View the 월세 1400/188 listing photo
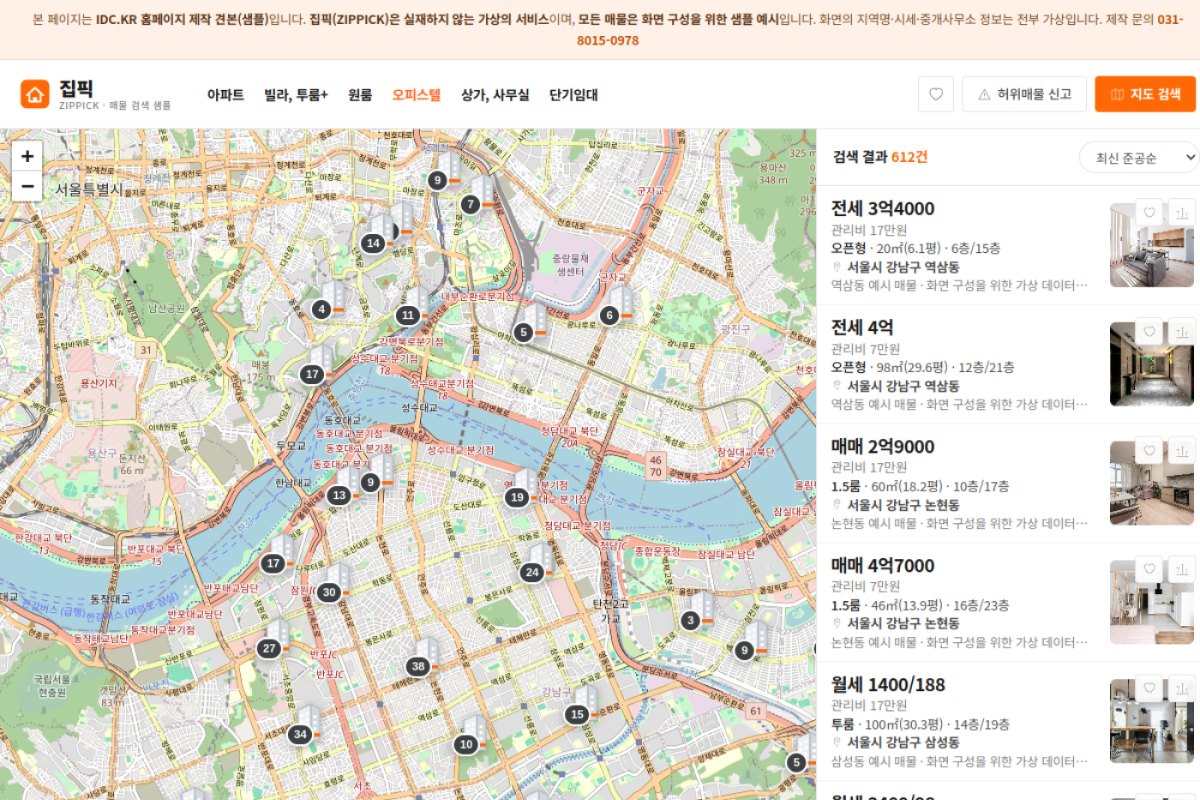Image resolution: width=1200 pixels, height=800 pixels. pos(1152,721)
